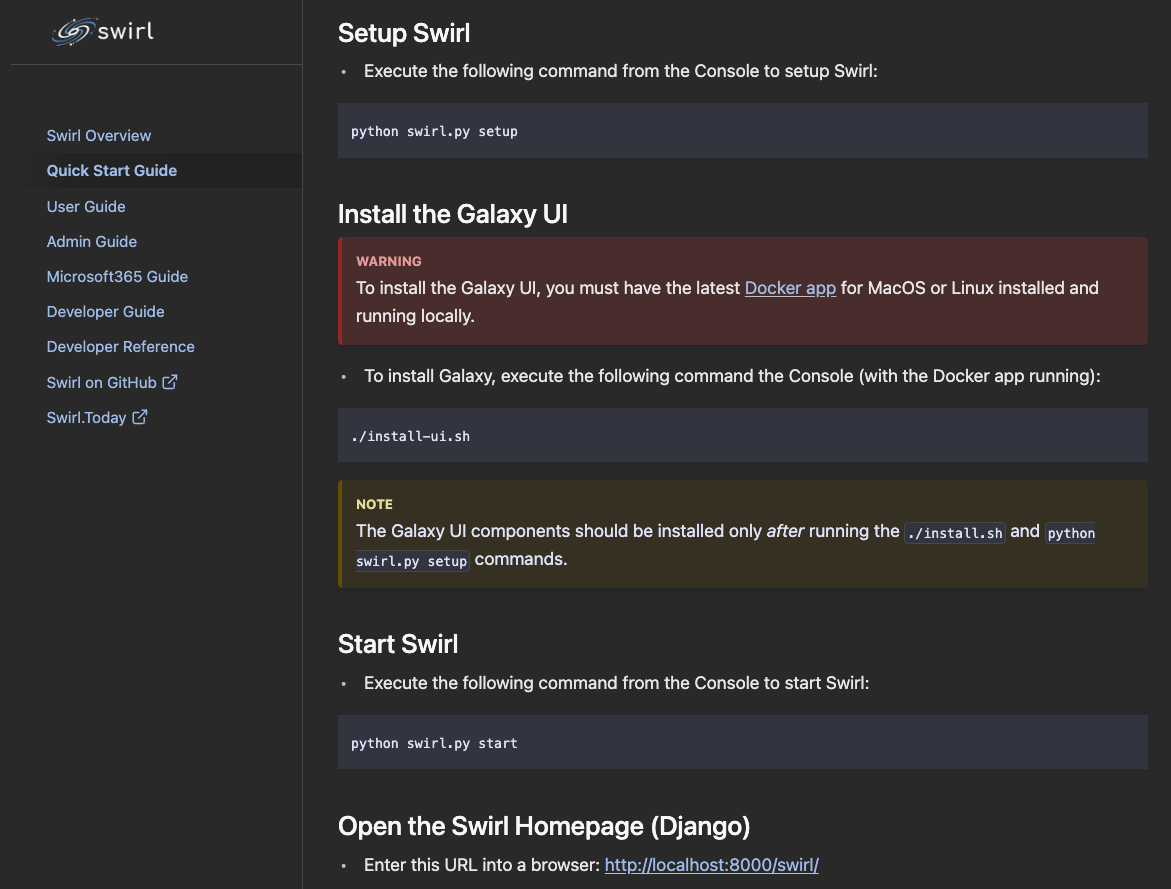Click the python swirl.py start code block

pos(742,743)
